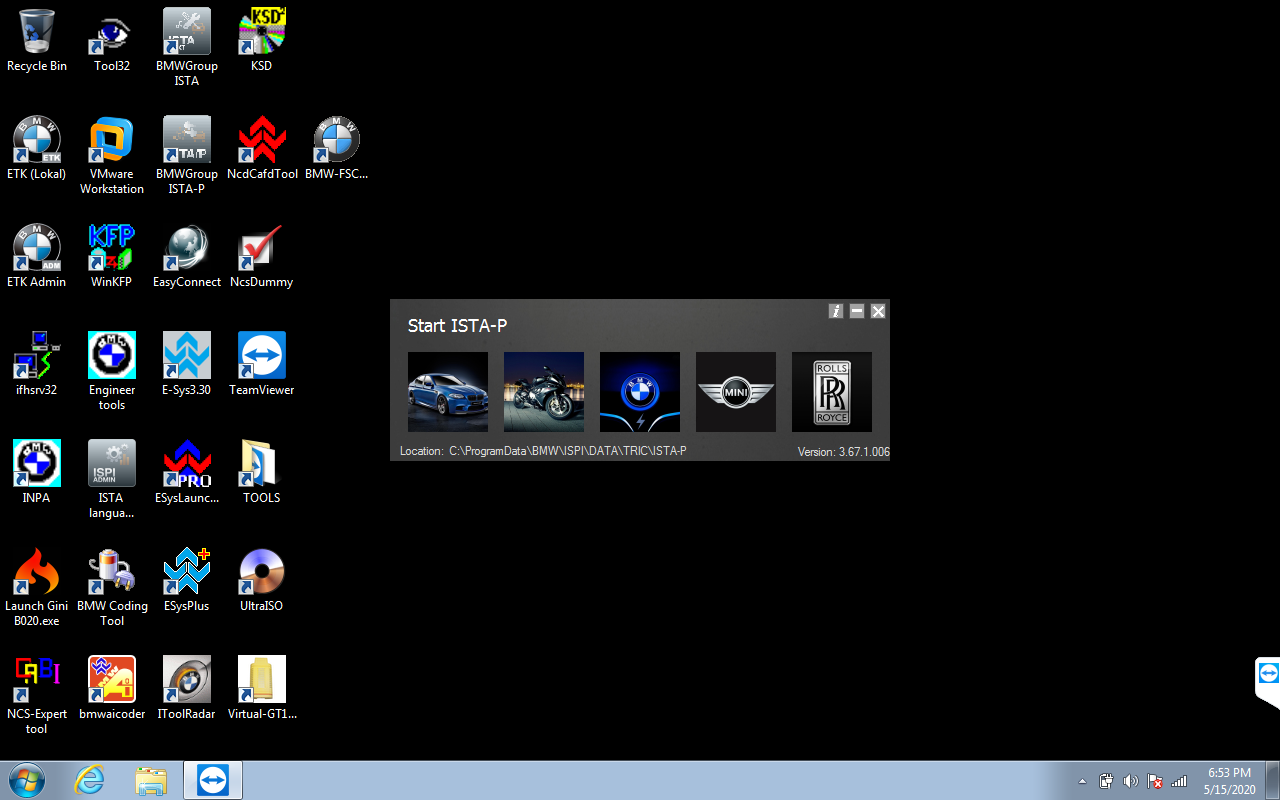Click the Show desktop strip at taskbar end
Viewport: 1280px width, 800px height.
pyautogui.click(x=1272, y=780)
